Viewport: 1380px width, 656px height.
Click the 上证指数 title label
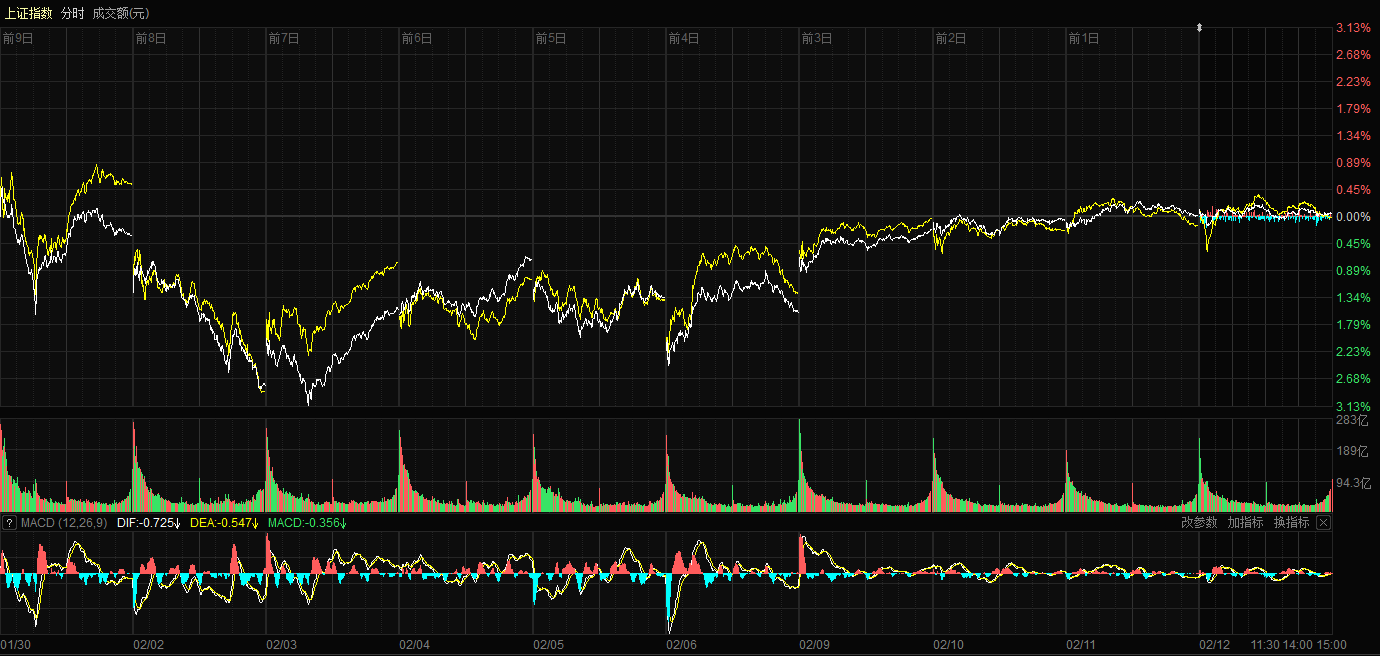tap(27, 13)
